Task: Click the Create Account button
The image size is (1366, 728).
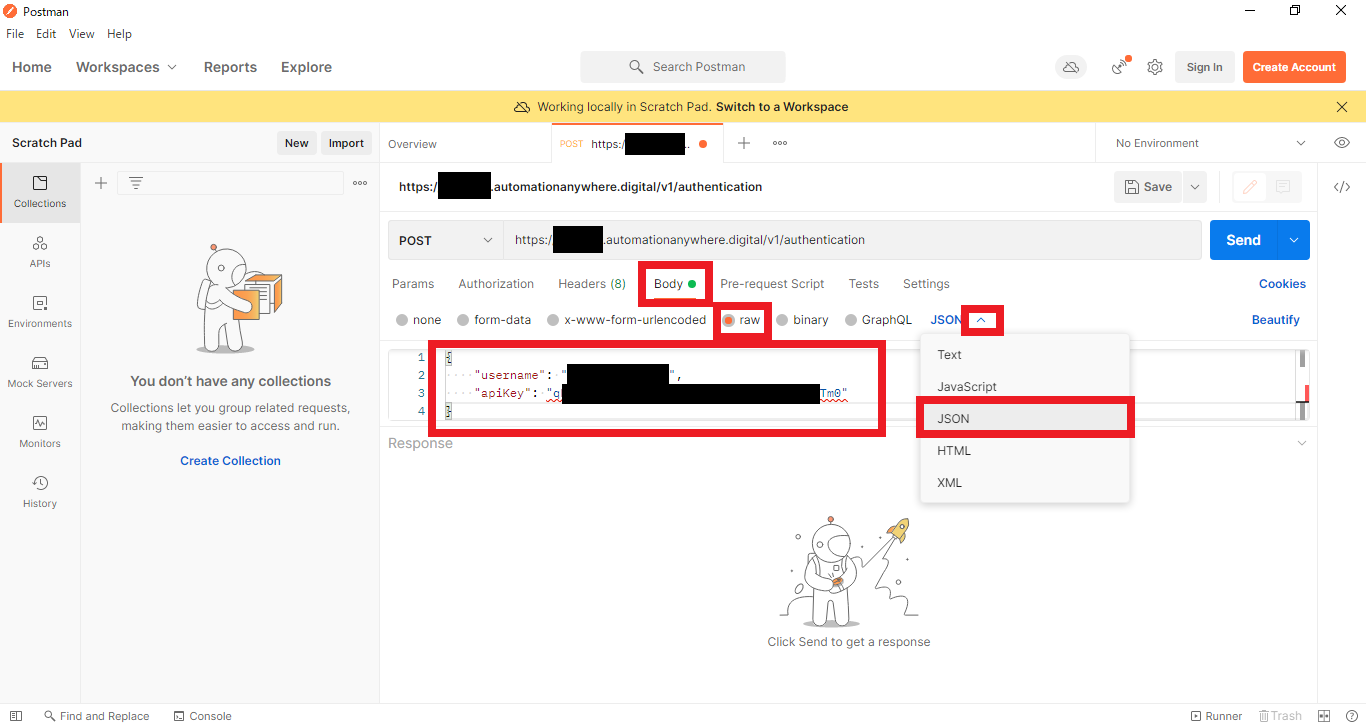Action: (1294, 67)
